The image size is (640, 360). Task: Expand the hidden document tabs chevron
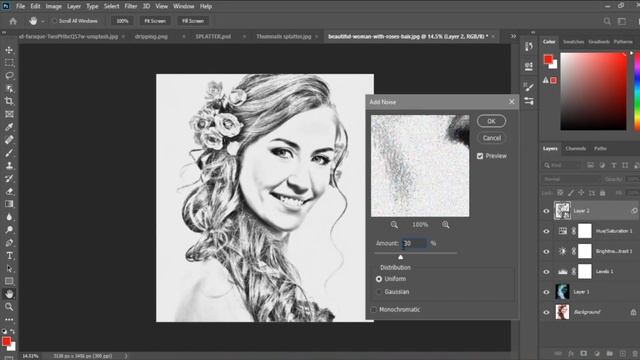tap(513, 36)
